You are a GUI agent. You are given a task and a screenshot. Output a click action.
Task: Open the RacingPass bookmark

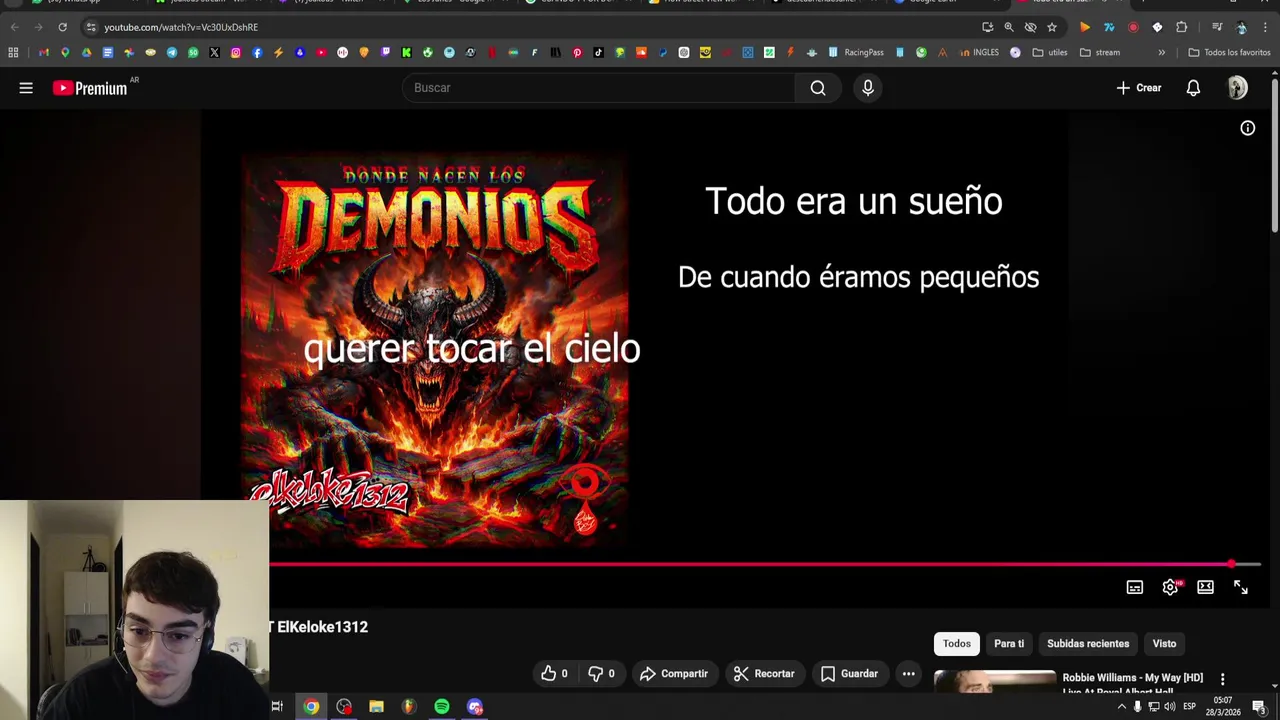point(856,52)
